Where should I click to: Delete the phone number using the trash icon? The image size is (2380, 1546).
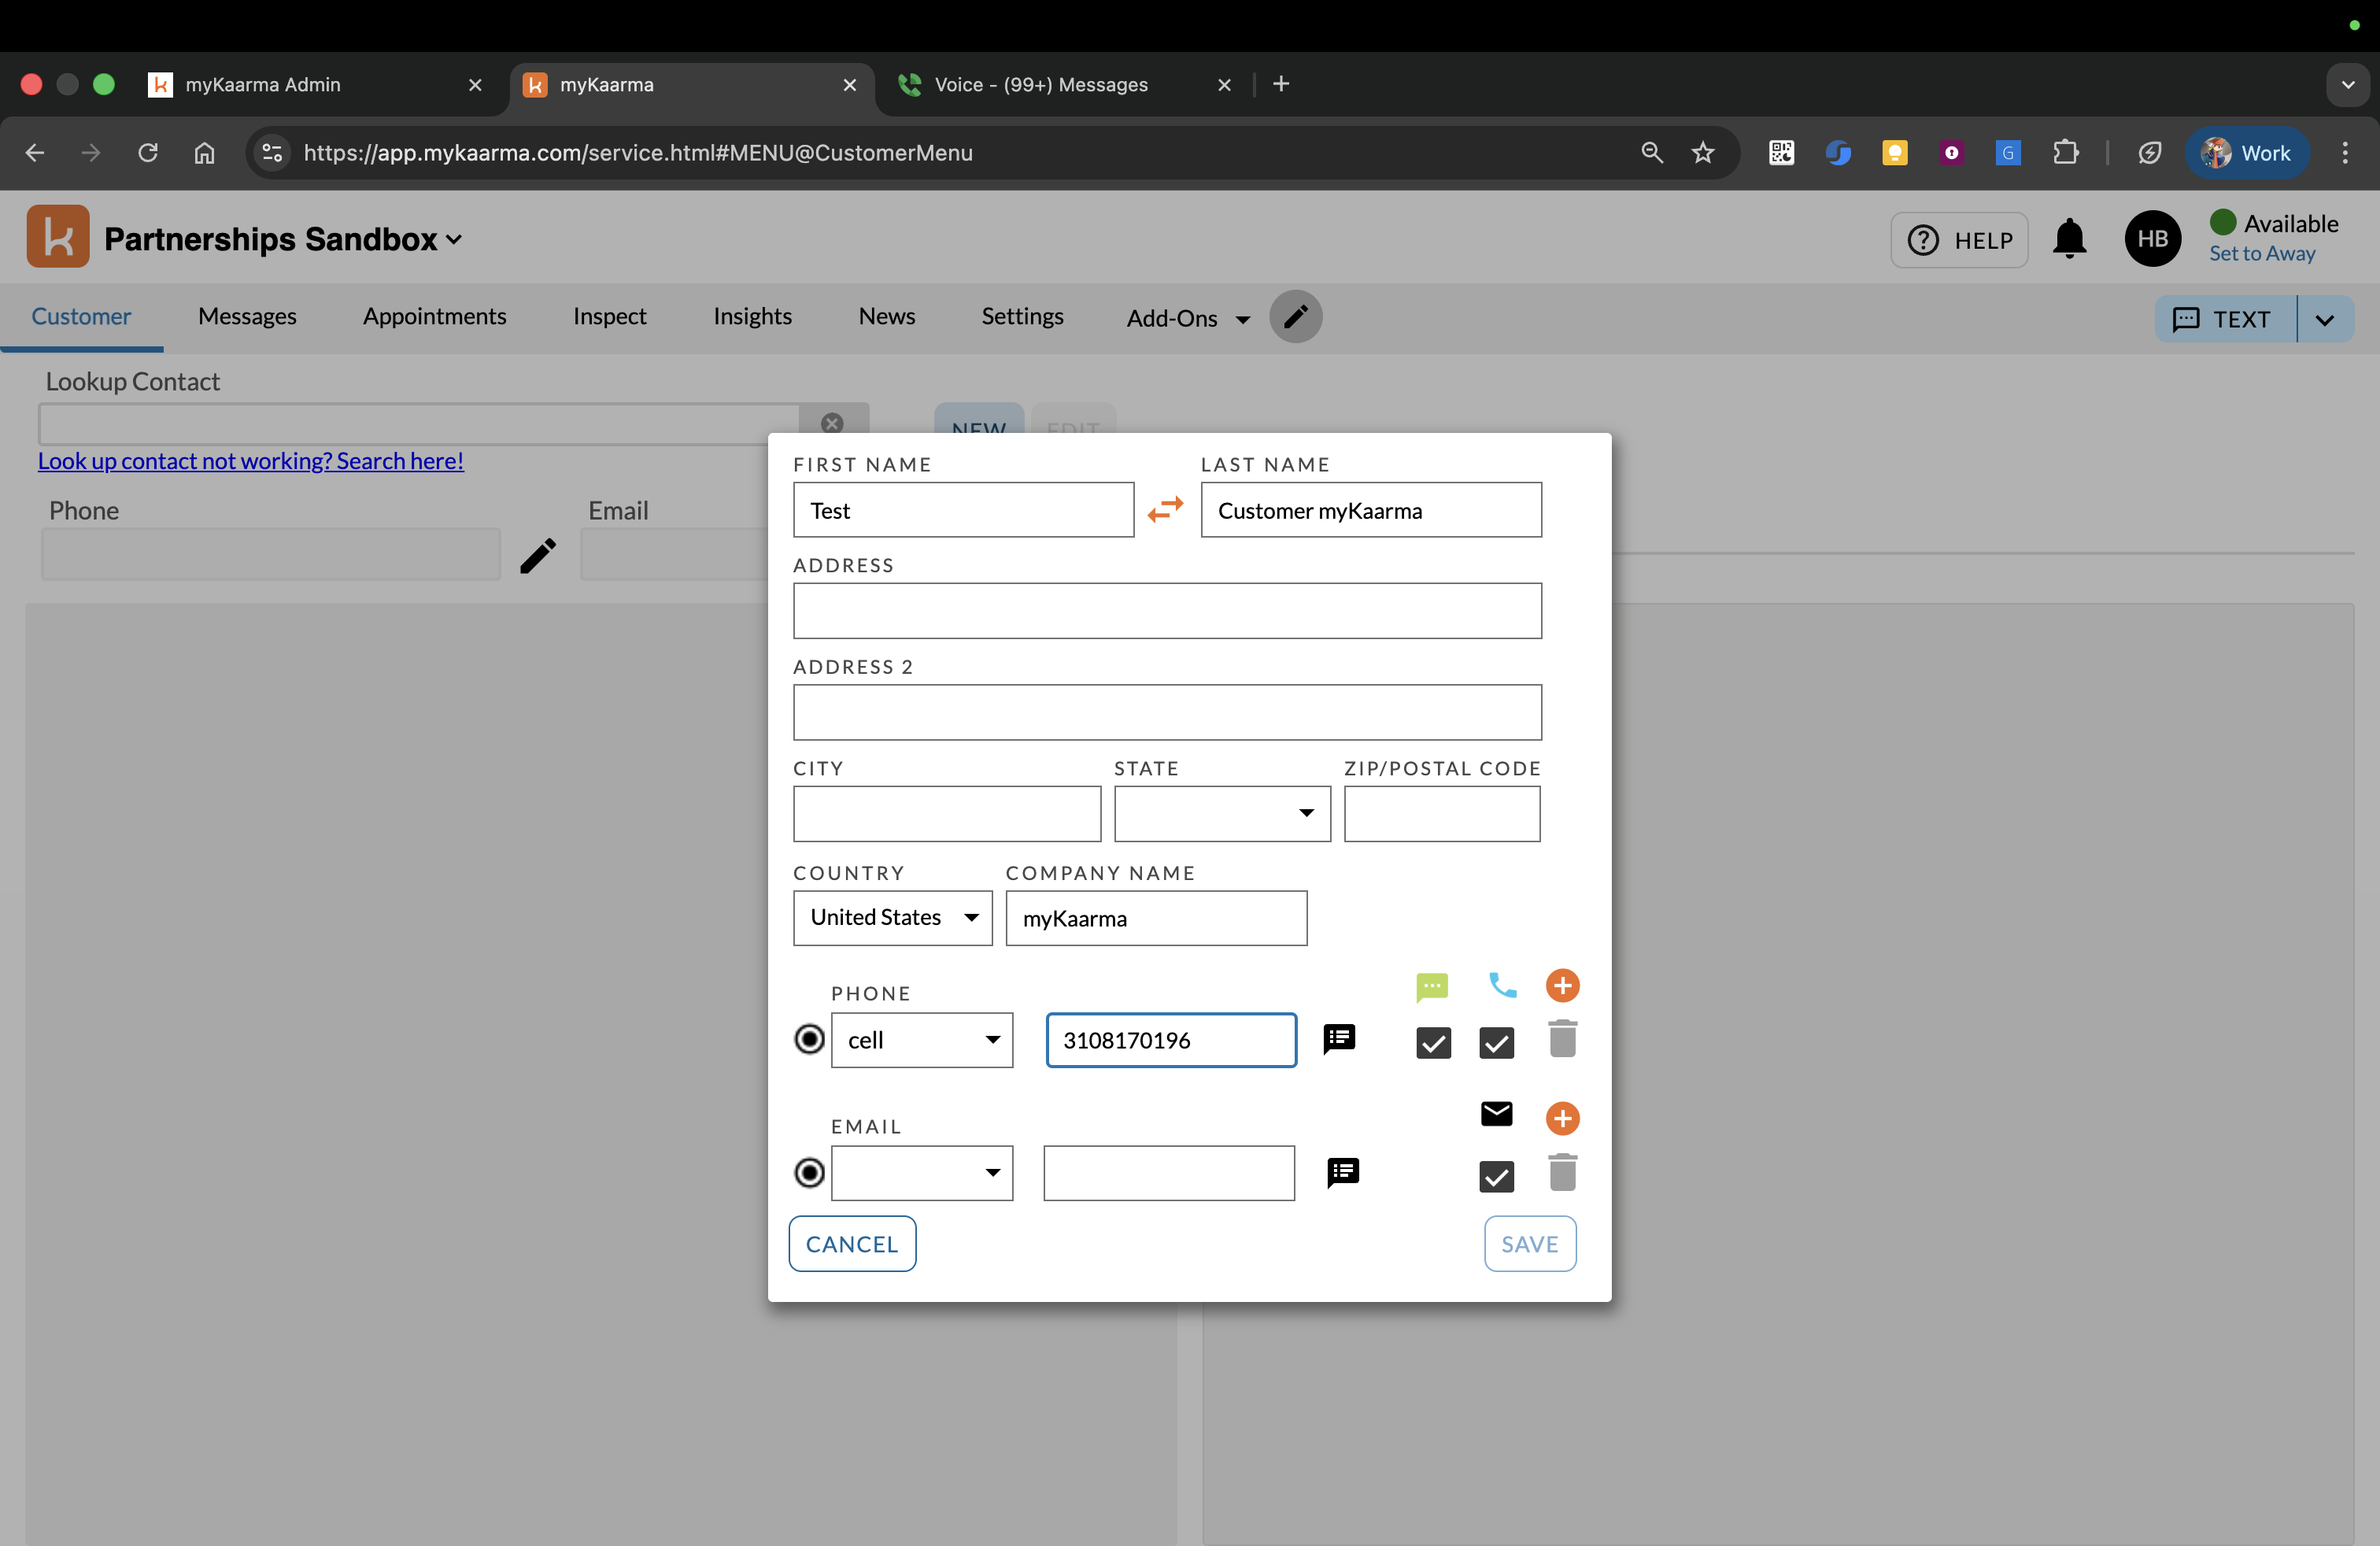coord(1562,1039)
